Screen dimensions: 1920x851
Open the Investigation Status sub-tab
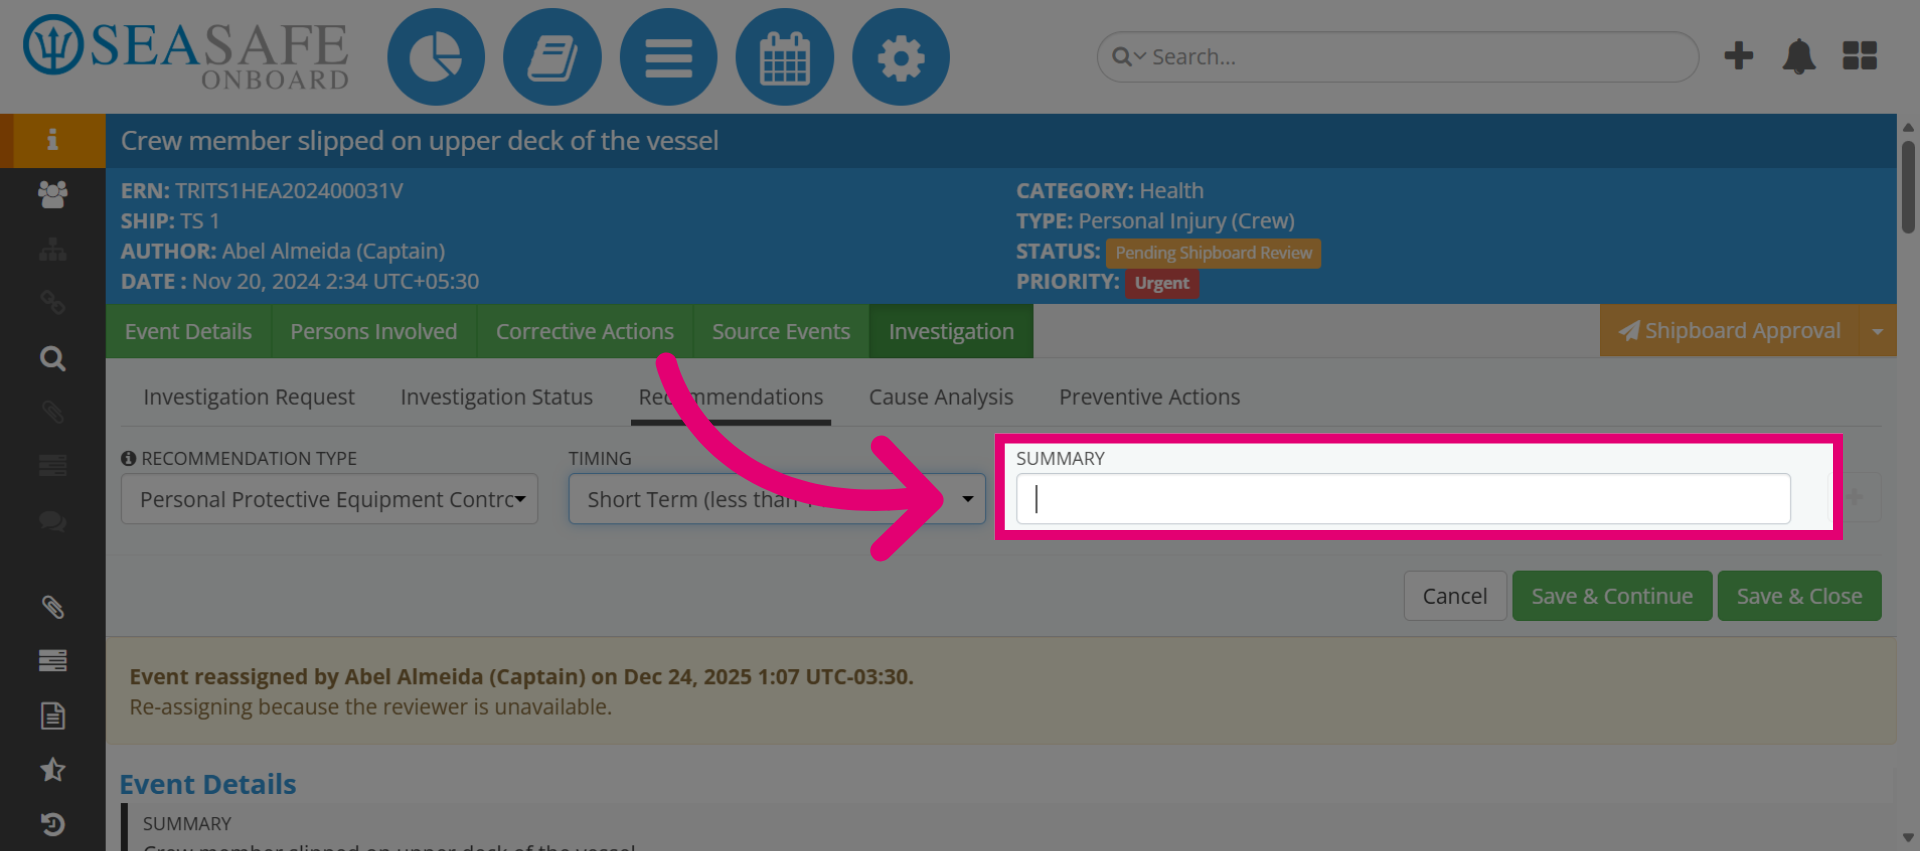[497, 397]
